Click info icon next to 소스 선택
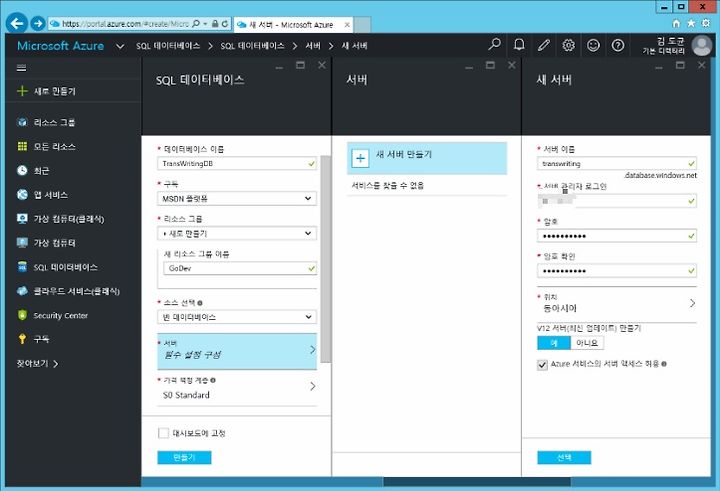The height and width of the screenshot is (491, 720). (200, 303)
